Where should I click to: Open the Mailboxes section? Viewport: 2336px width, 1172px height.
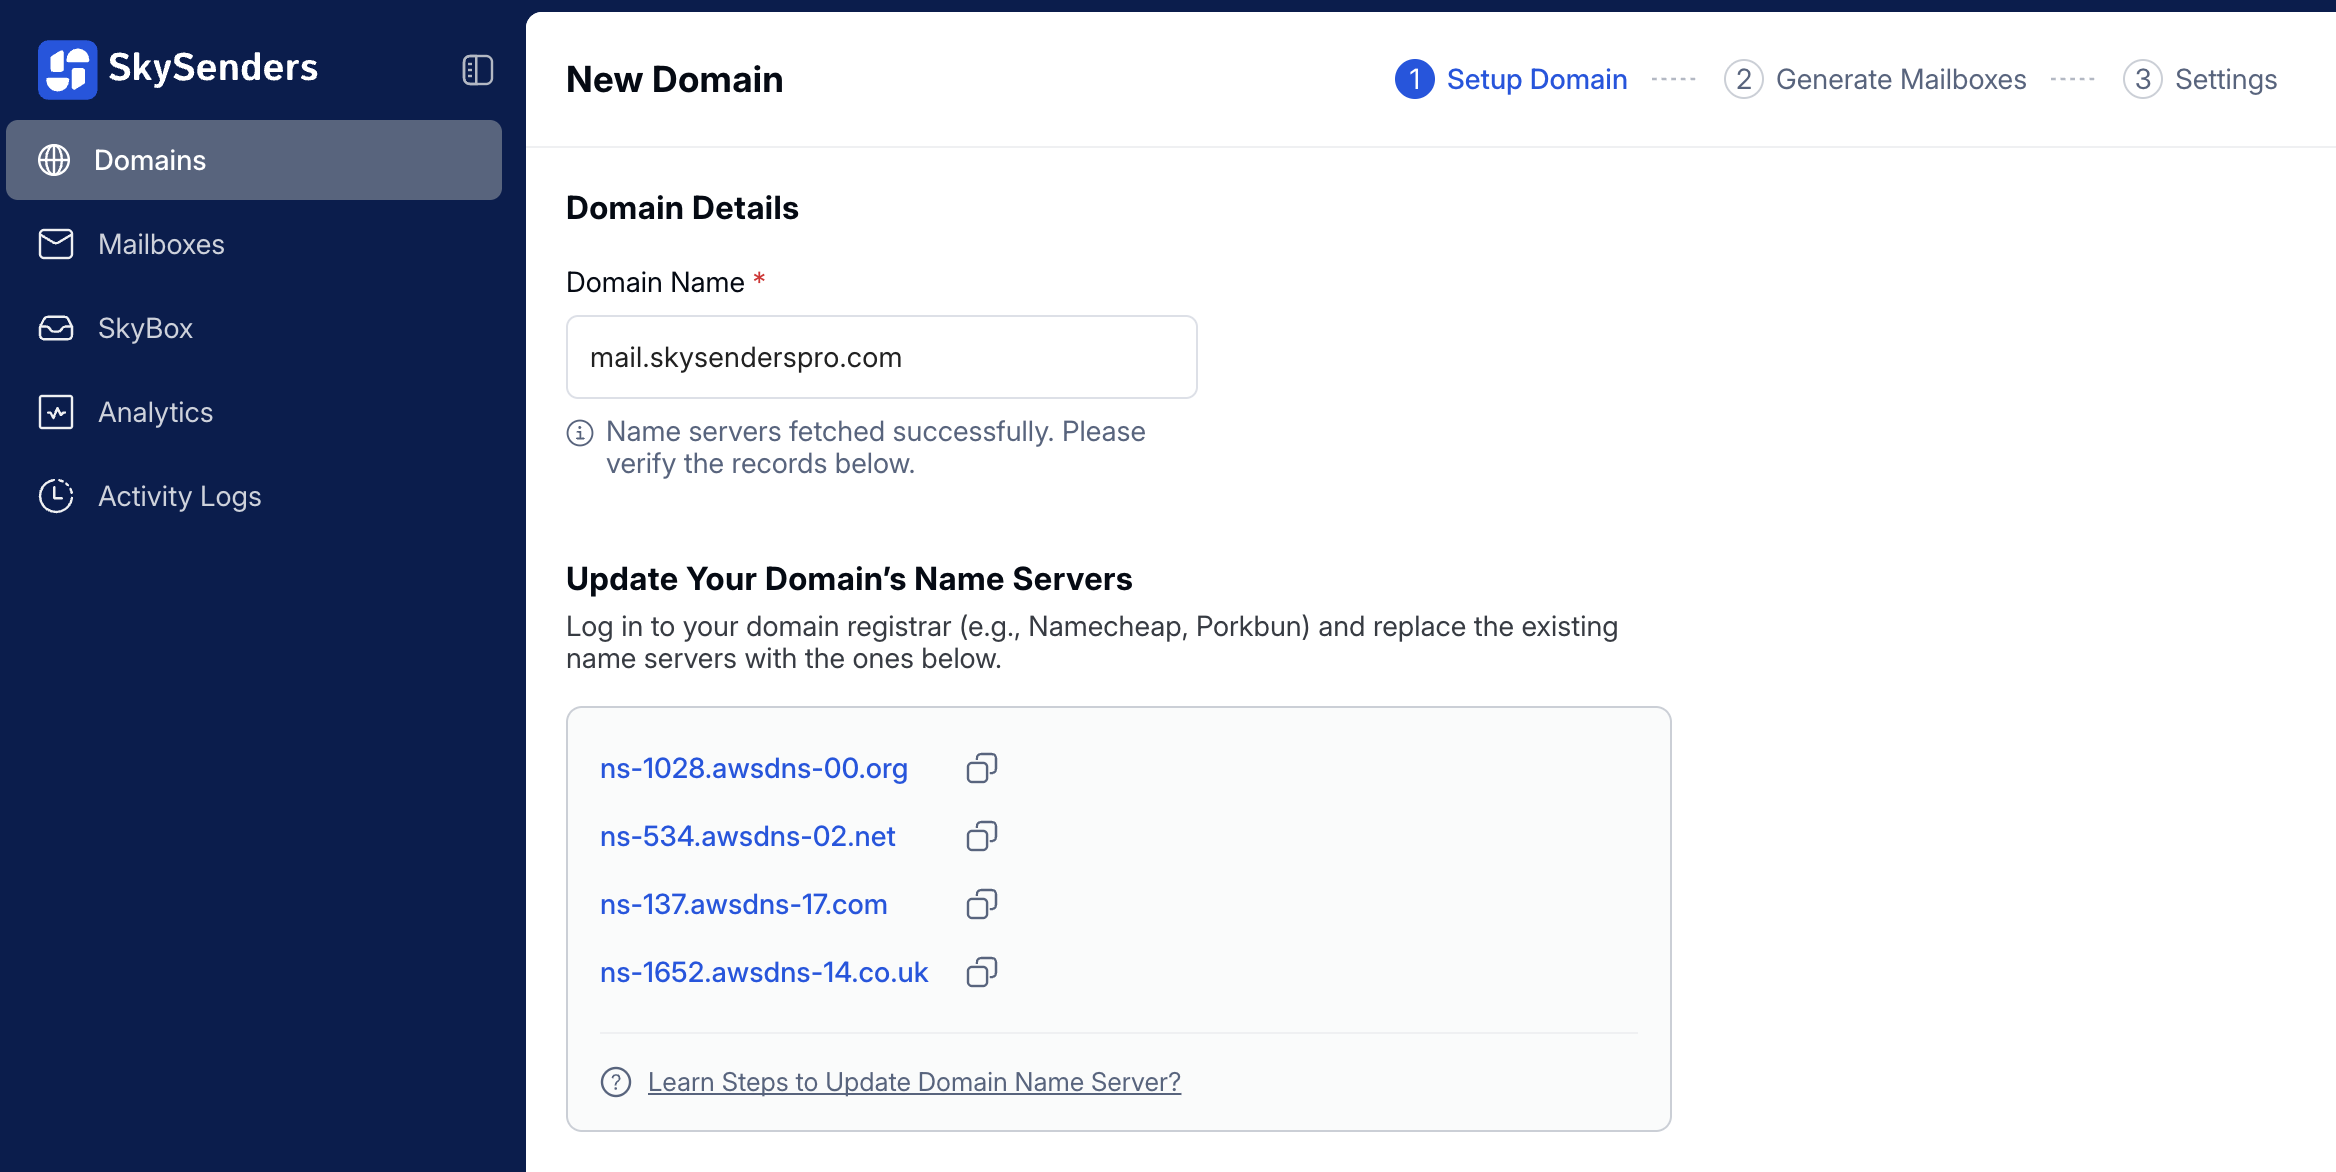pyautogui.click(x=161, y=244)
